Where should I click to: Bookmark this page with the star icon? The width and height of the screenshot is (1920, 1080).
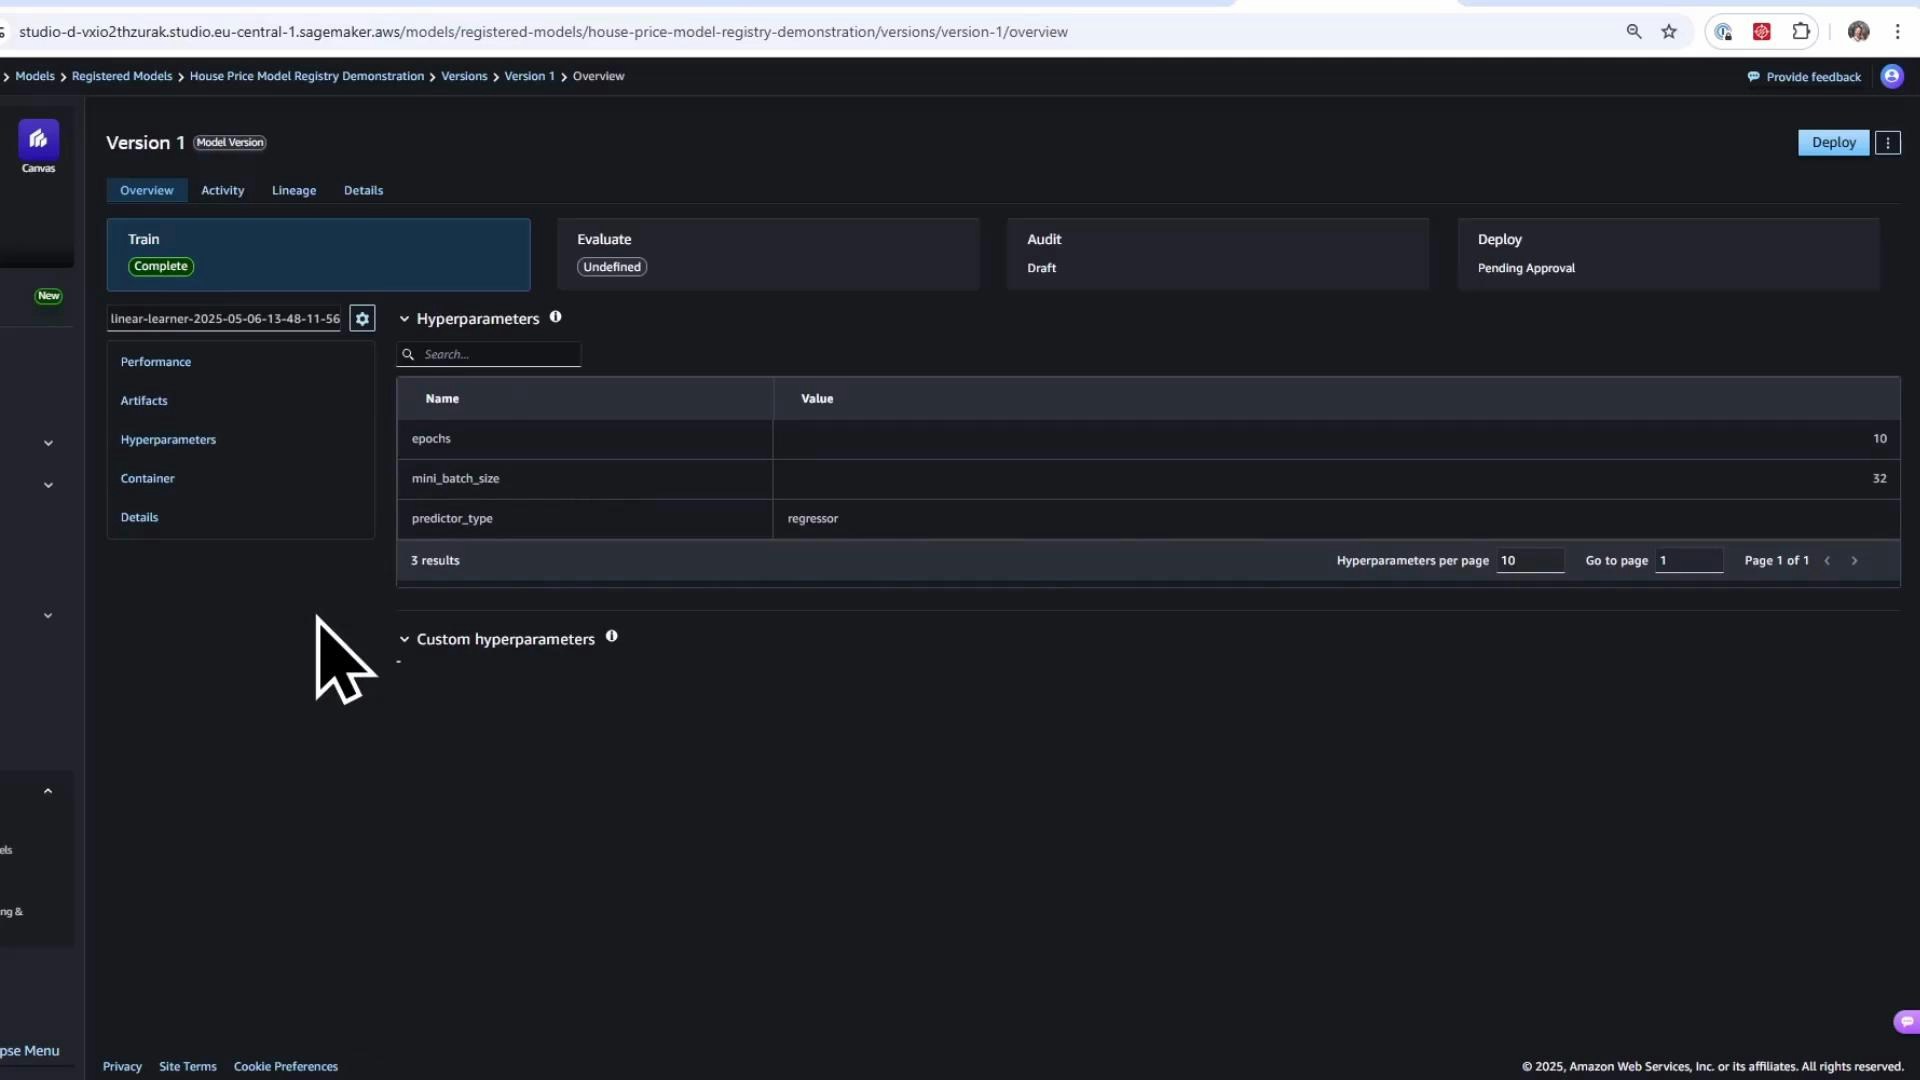pos(1669,32)
